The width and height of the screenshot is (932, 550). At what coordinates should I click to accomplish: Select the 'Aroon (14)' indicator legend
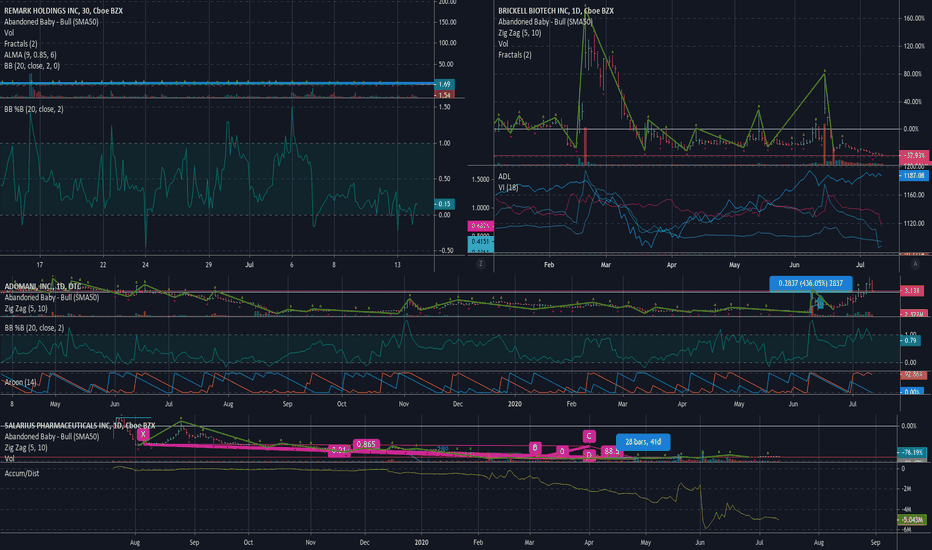(20, 382)
